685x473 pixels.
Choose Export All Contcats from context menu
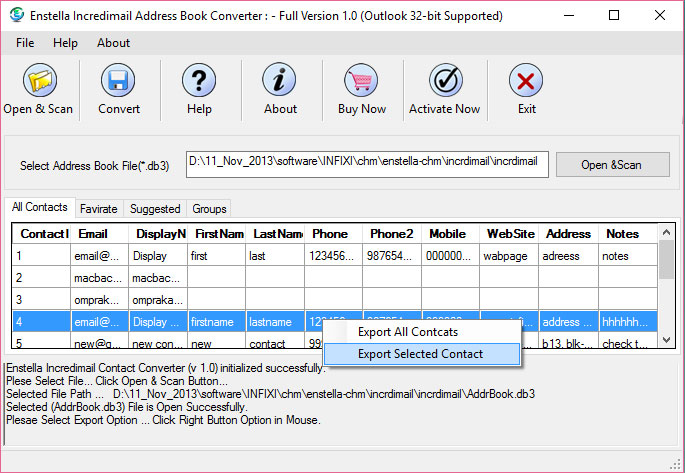coord(408,331)
